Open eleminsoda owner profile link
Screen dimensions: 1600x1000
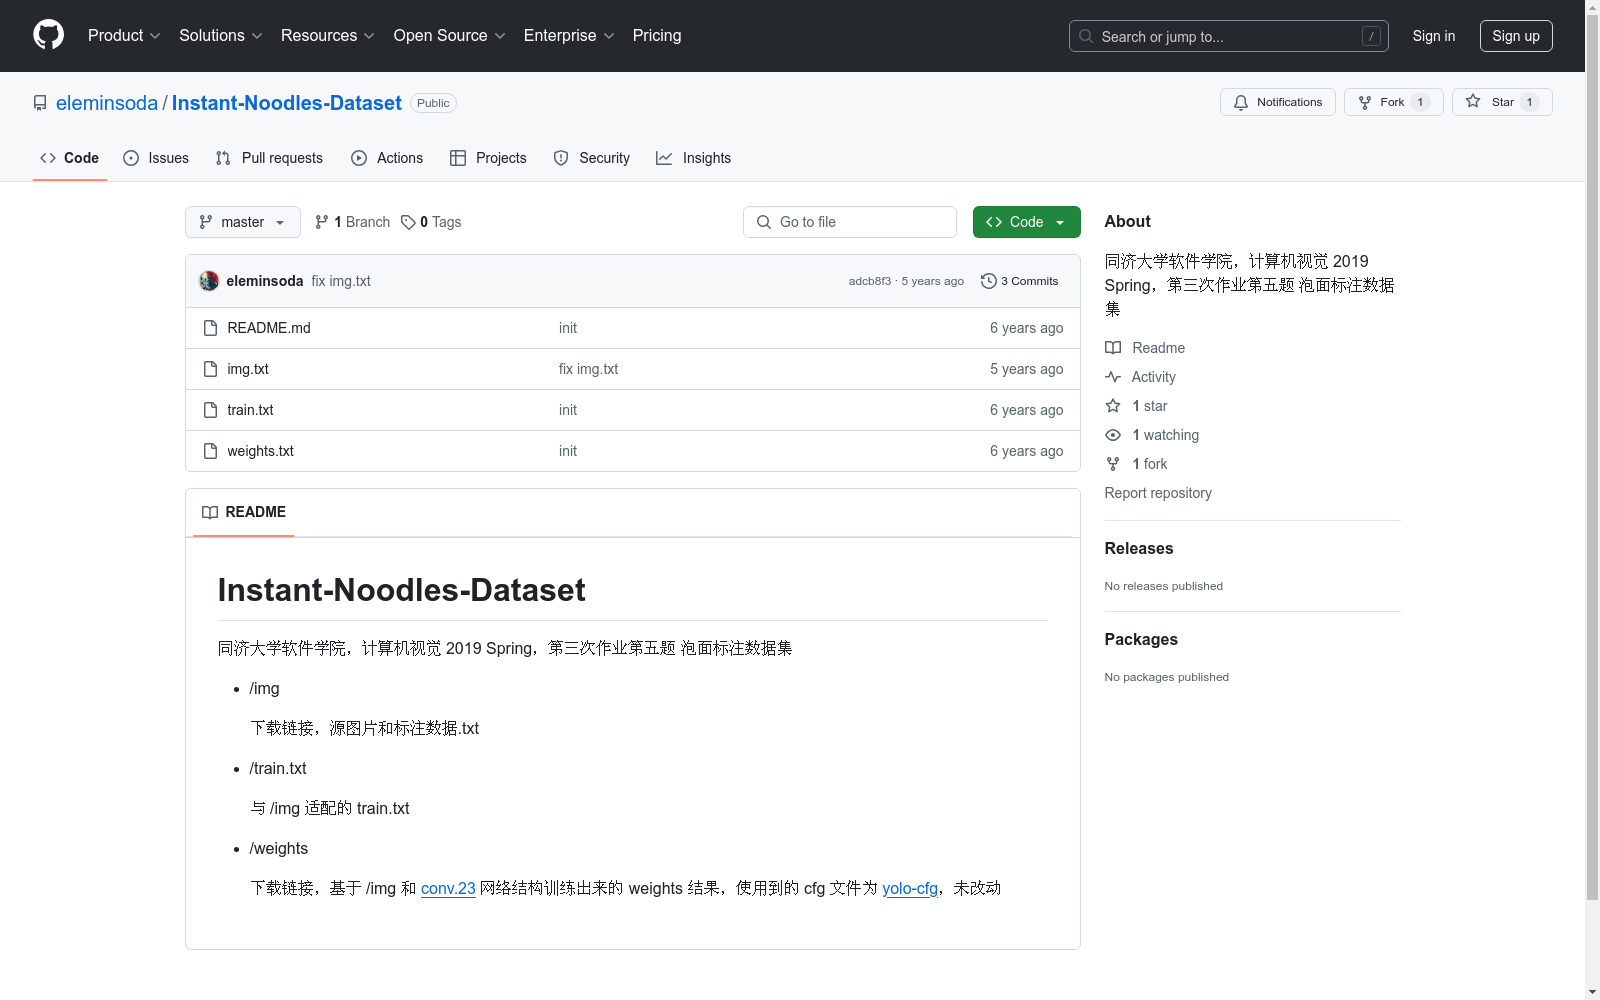coord(107,103)
